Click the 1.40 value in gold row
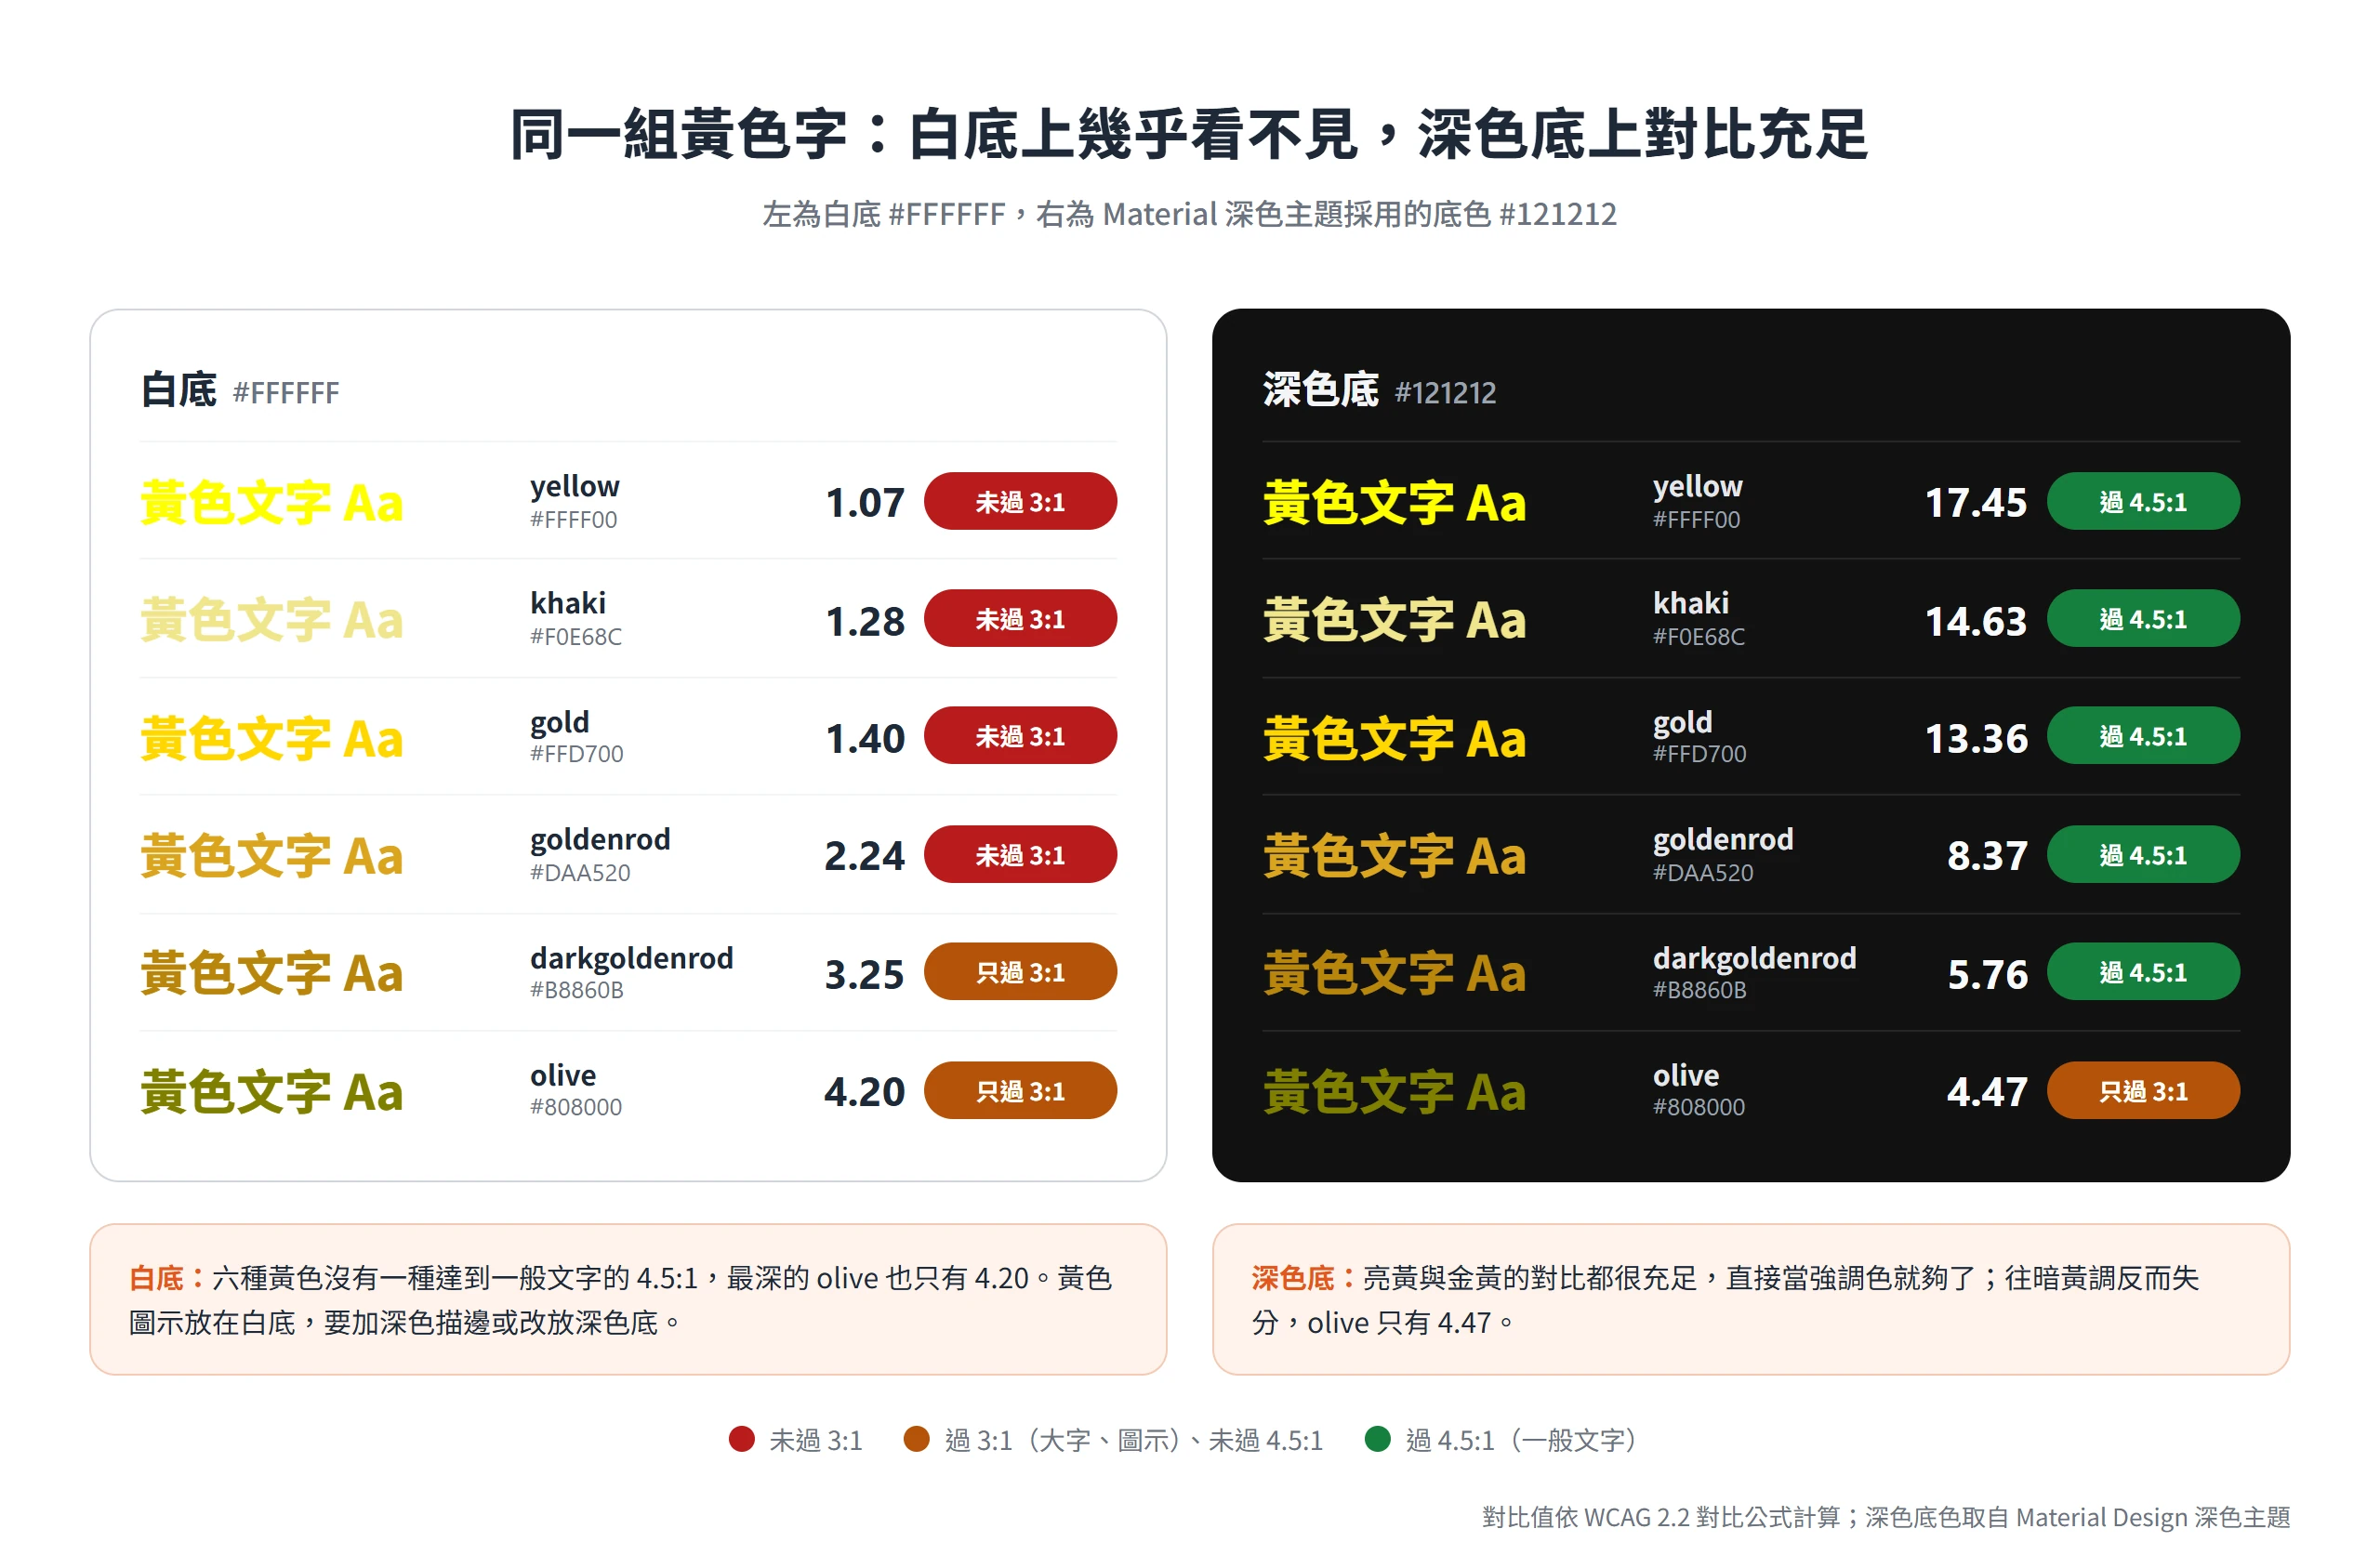Viewport: 2380px width, 1555px height. click(865, 739)
